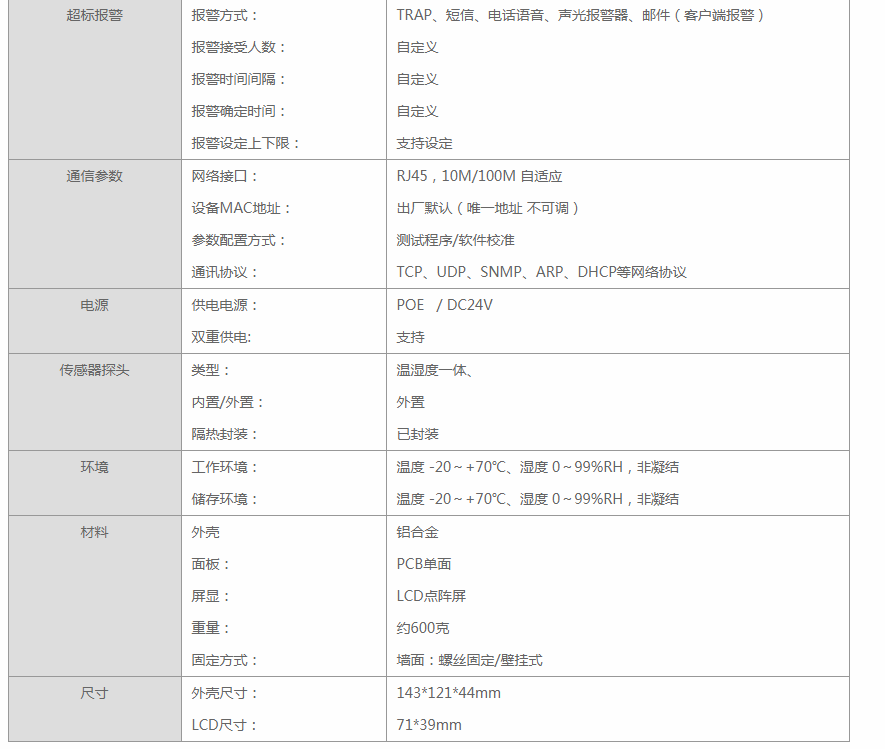Select the POE / DC24V power value
885x749 pixels.
444,306
